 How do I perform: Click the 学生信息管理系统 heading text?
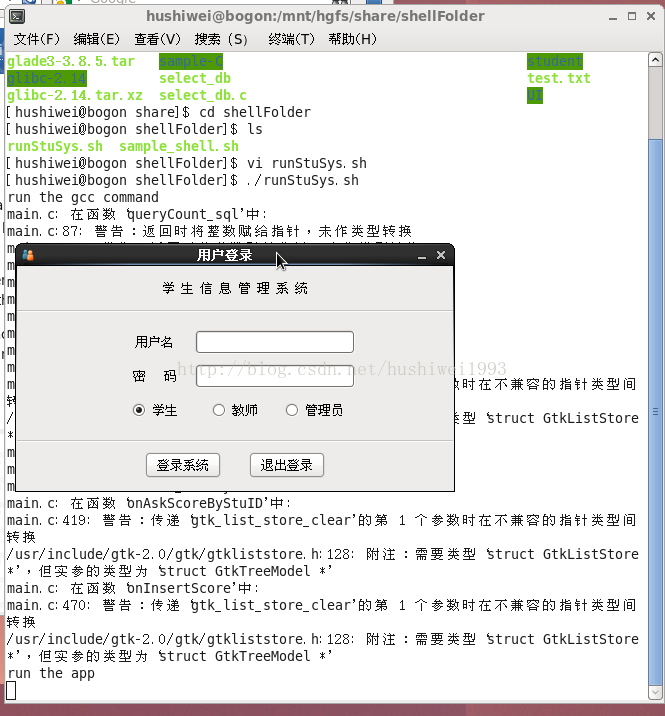[x=235, y=288]
